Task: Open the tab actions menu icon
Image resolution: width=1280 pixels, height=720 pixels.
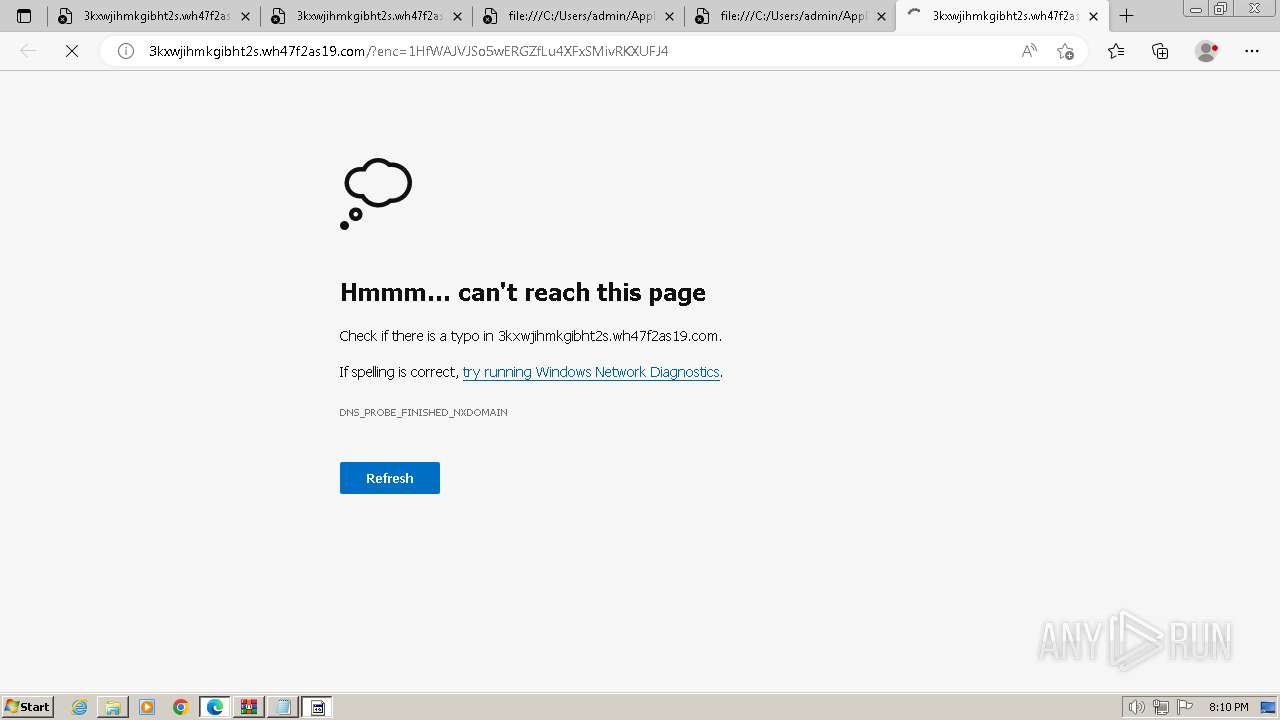Action: click(x=24, y=16)
